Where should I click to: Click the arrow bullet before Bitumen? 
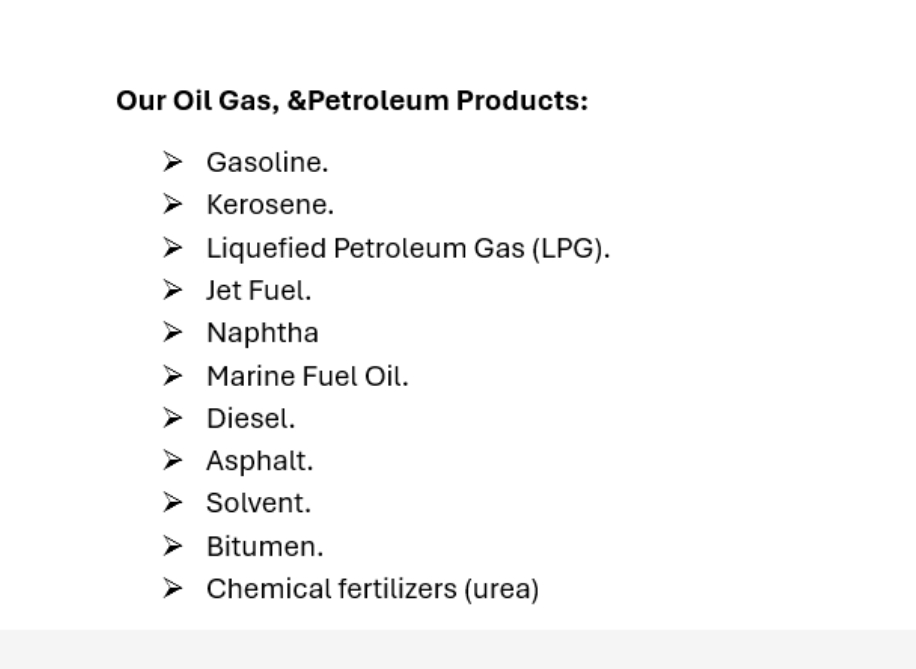pyautogui.click(x=173, y=547)
